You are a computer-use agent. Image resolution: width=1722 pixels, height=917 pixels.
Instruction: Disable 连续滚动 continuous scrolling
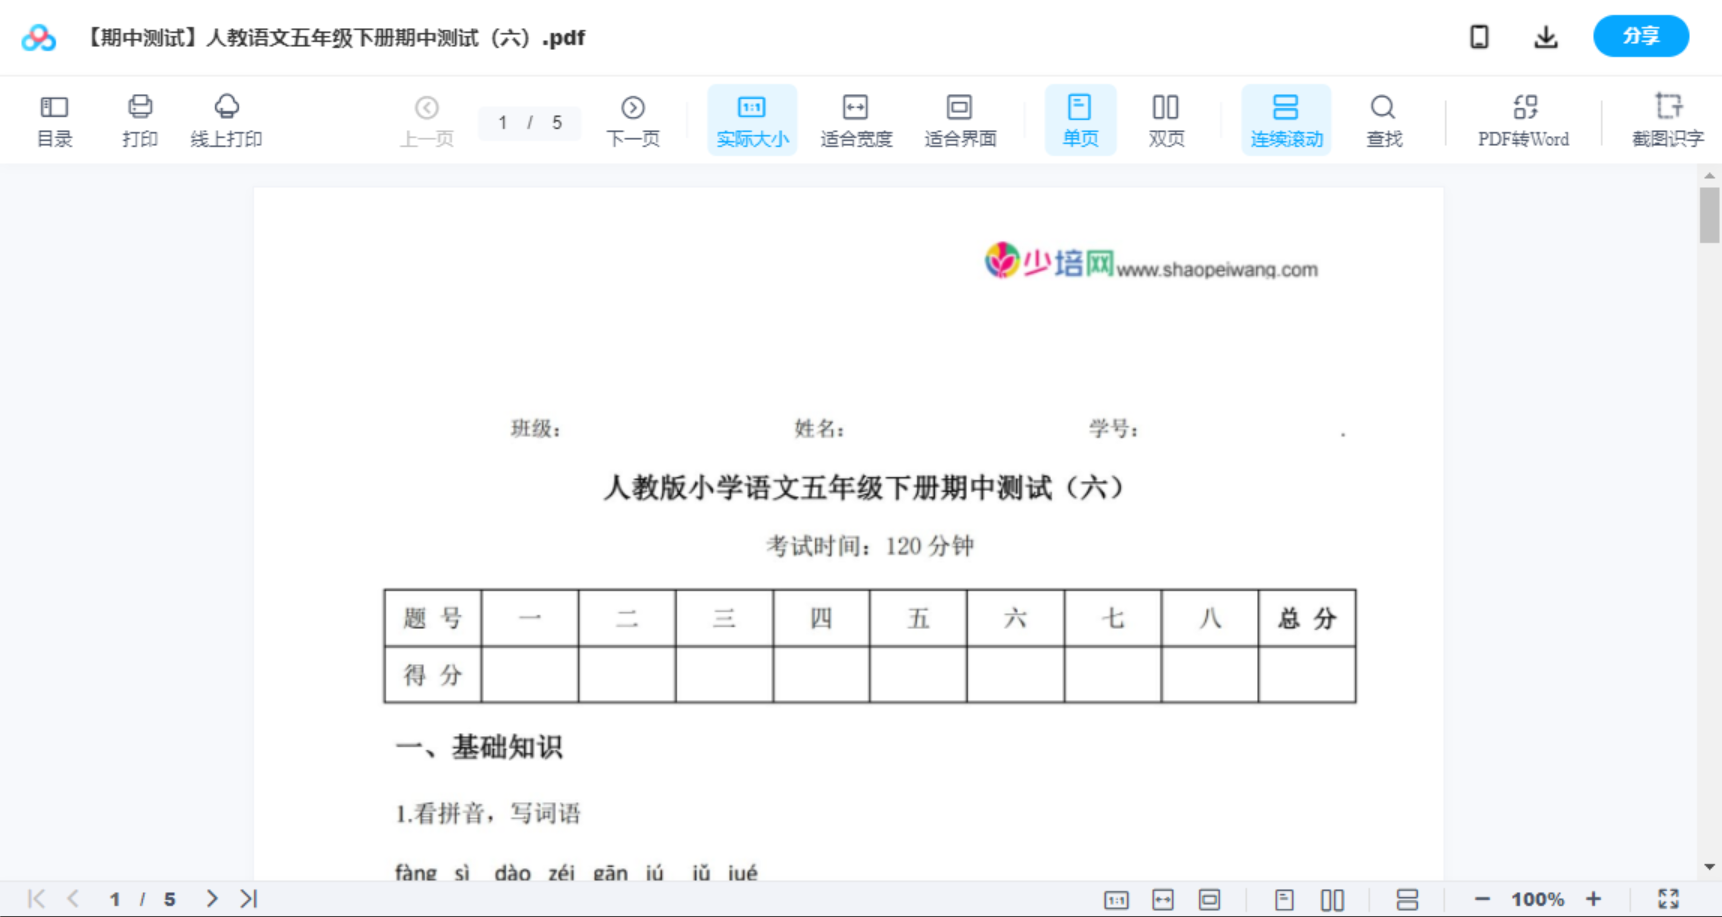click(x=1286, y=119)
